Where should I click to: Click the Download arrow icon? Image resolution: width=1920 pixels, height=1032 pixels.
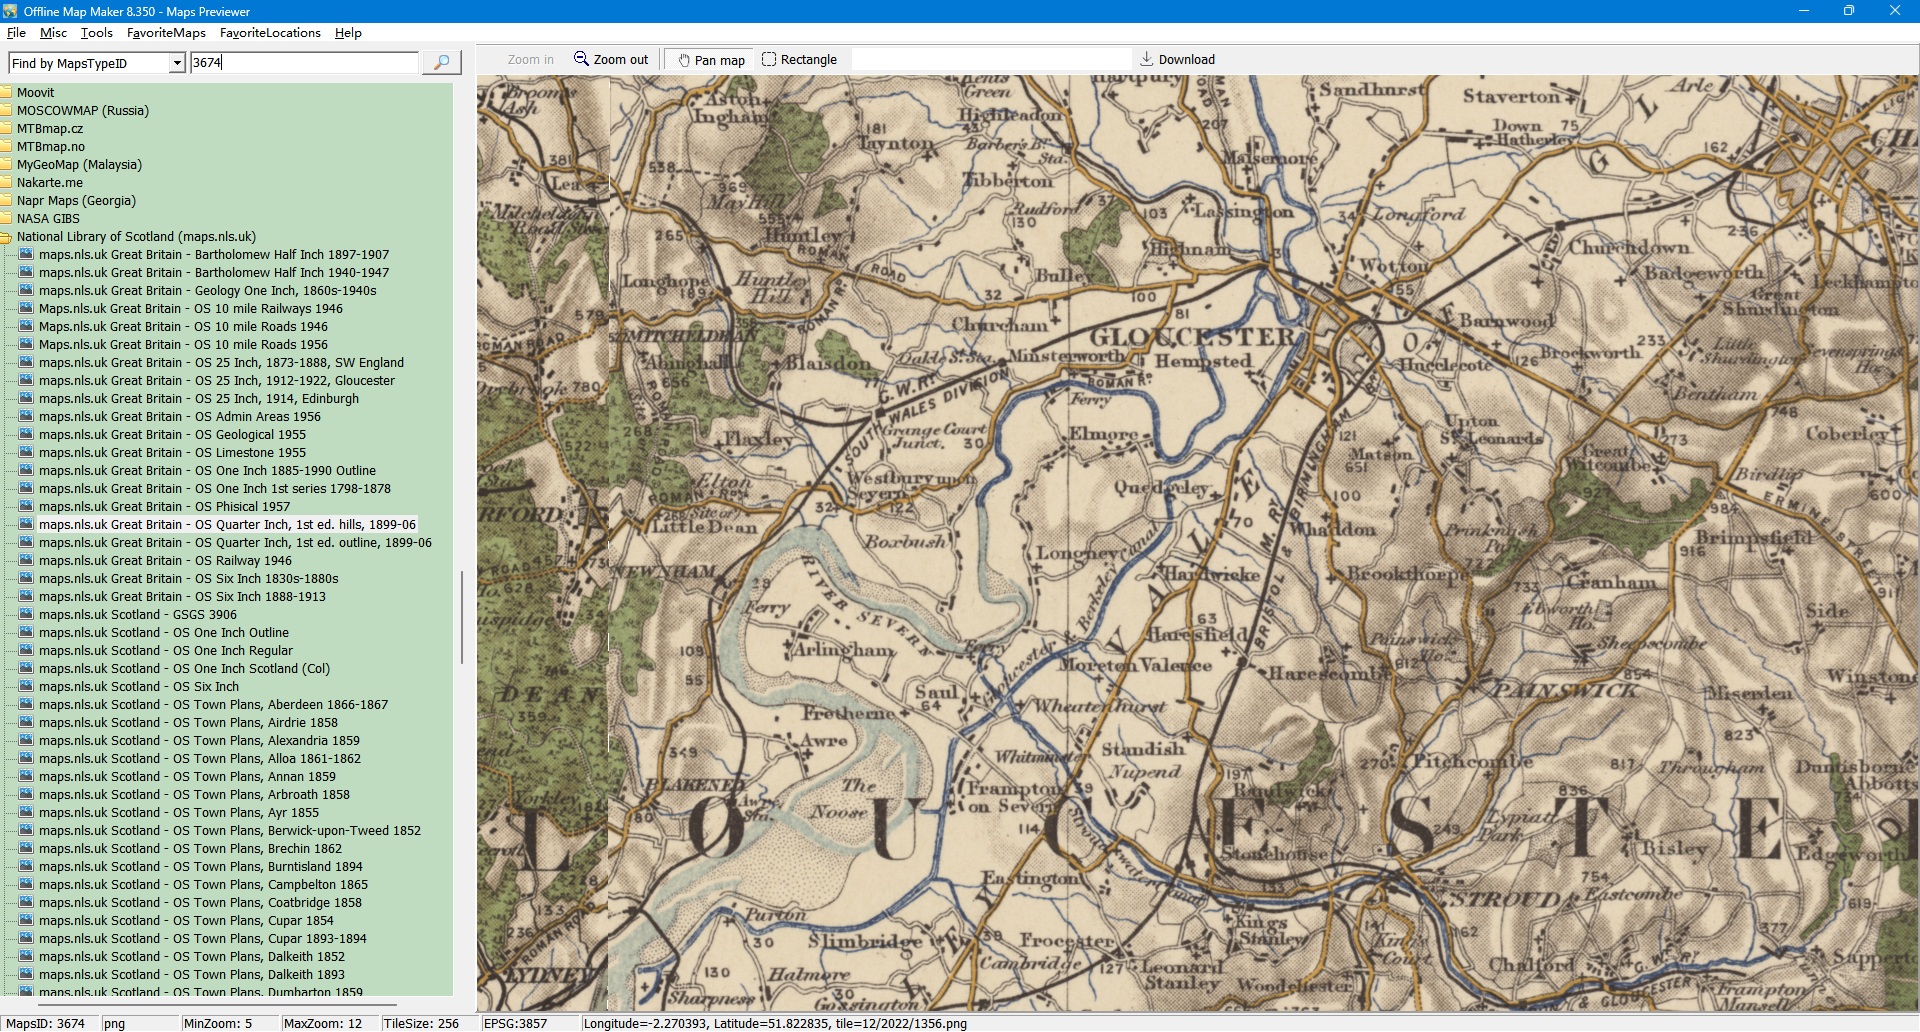pyautogui.click(x=1147, y=59)
